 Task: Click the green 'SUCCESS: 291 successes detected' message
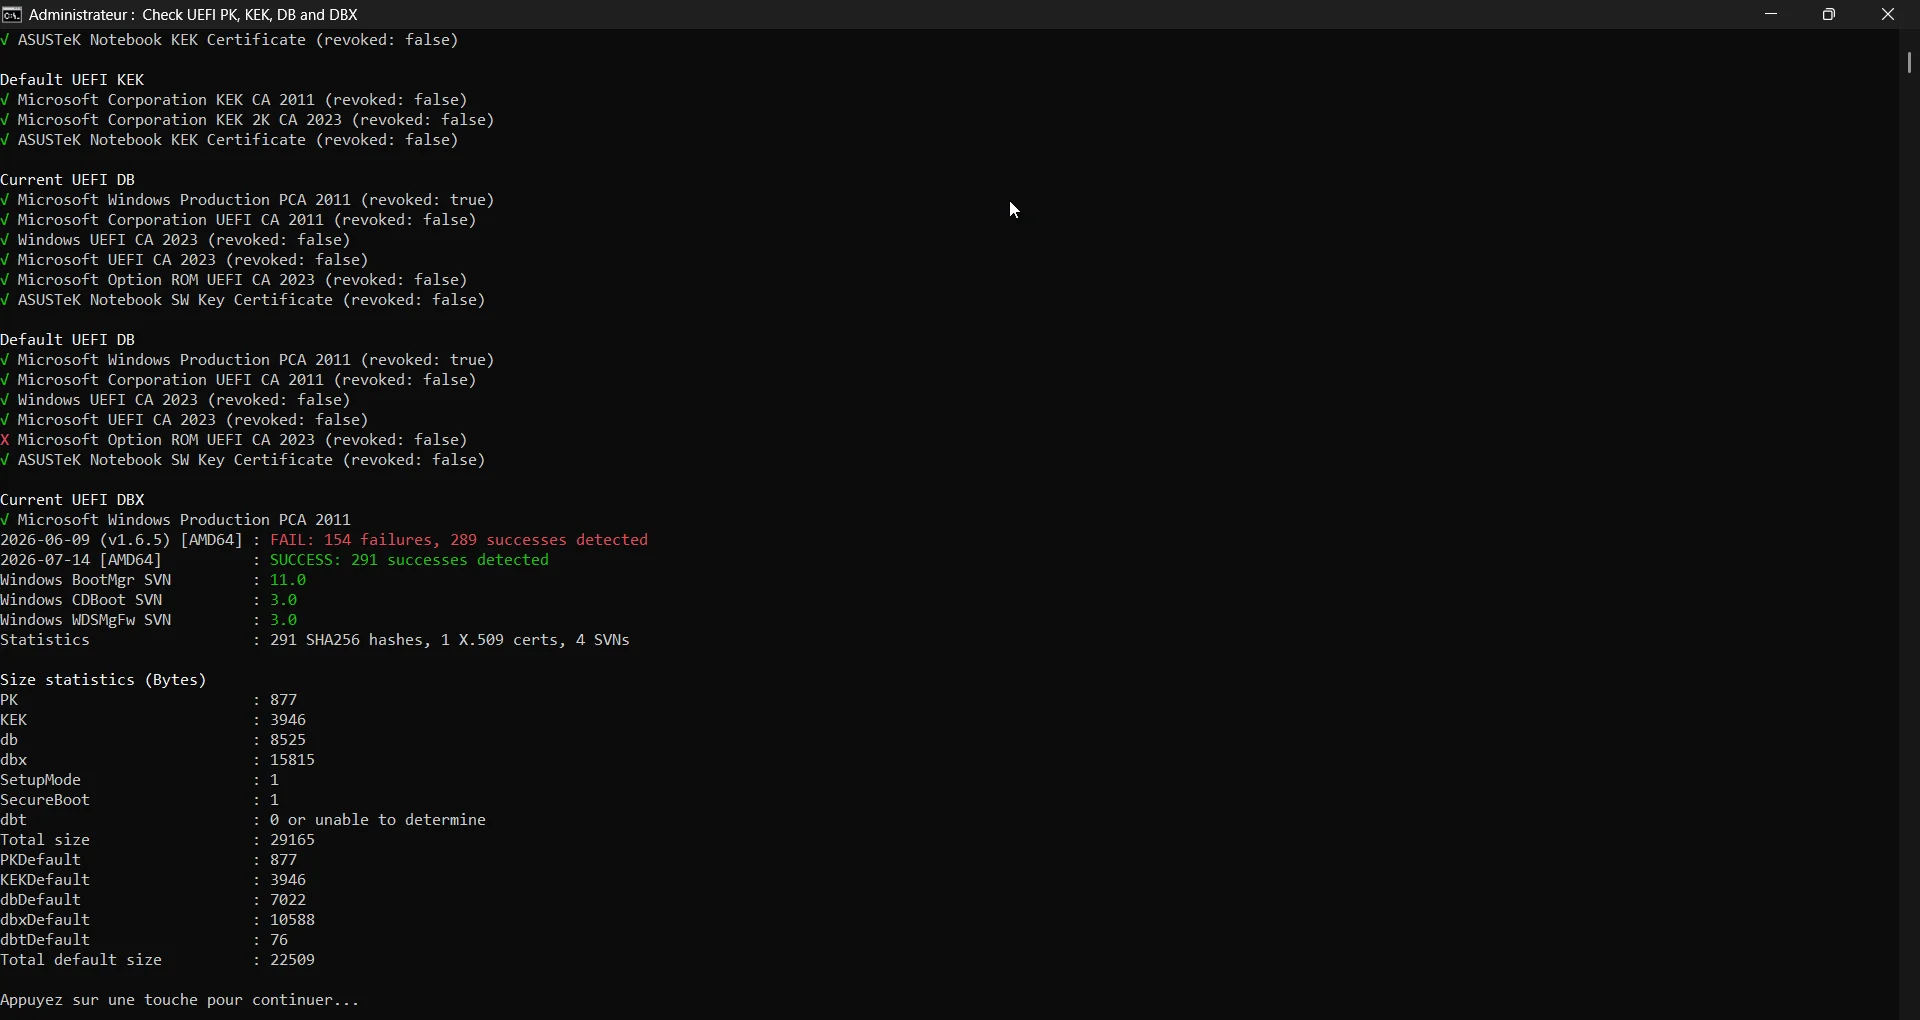[411, 560]
